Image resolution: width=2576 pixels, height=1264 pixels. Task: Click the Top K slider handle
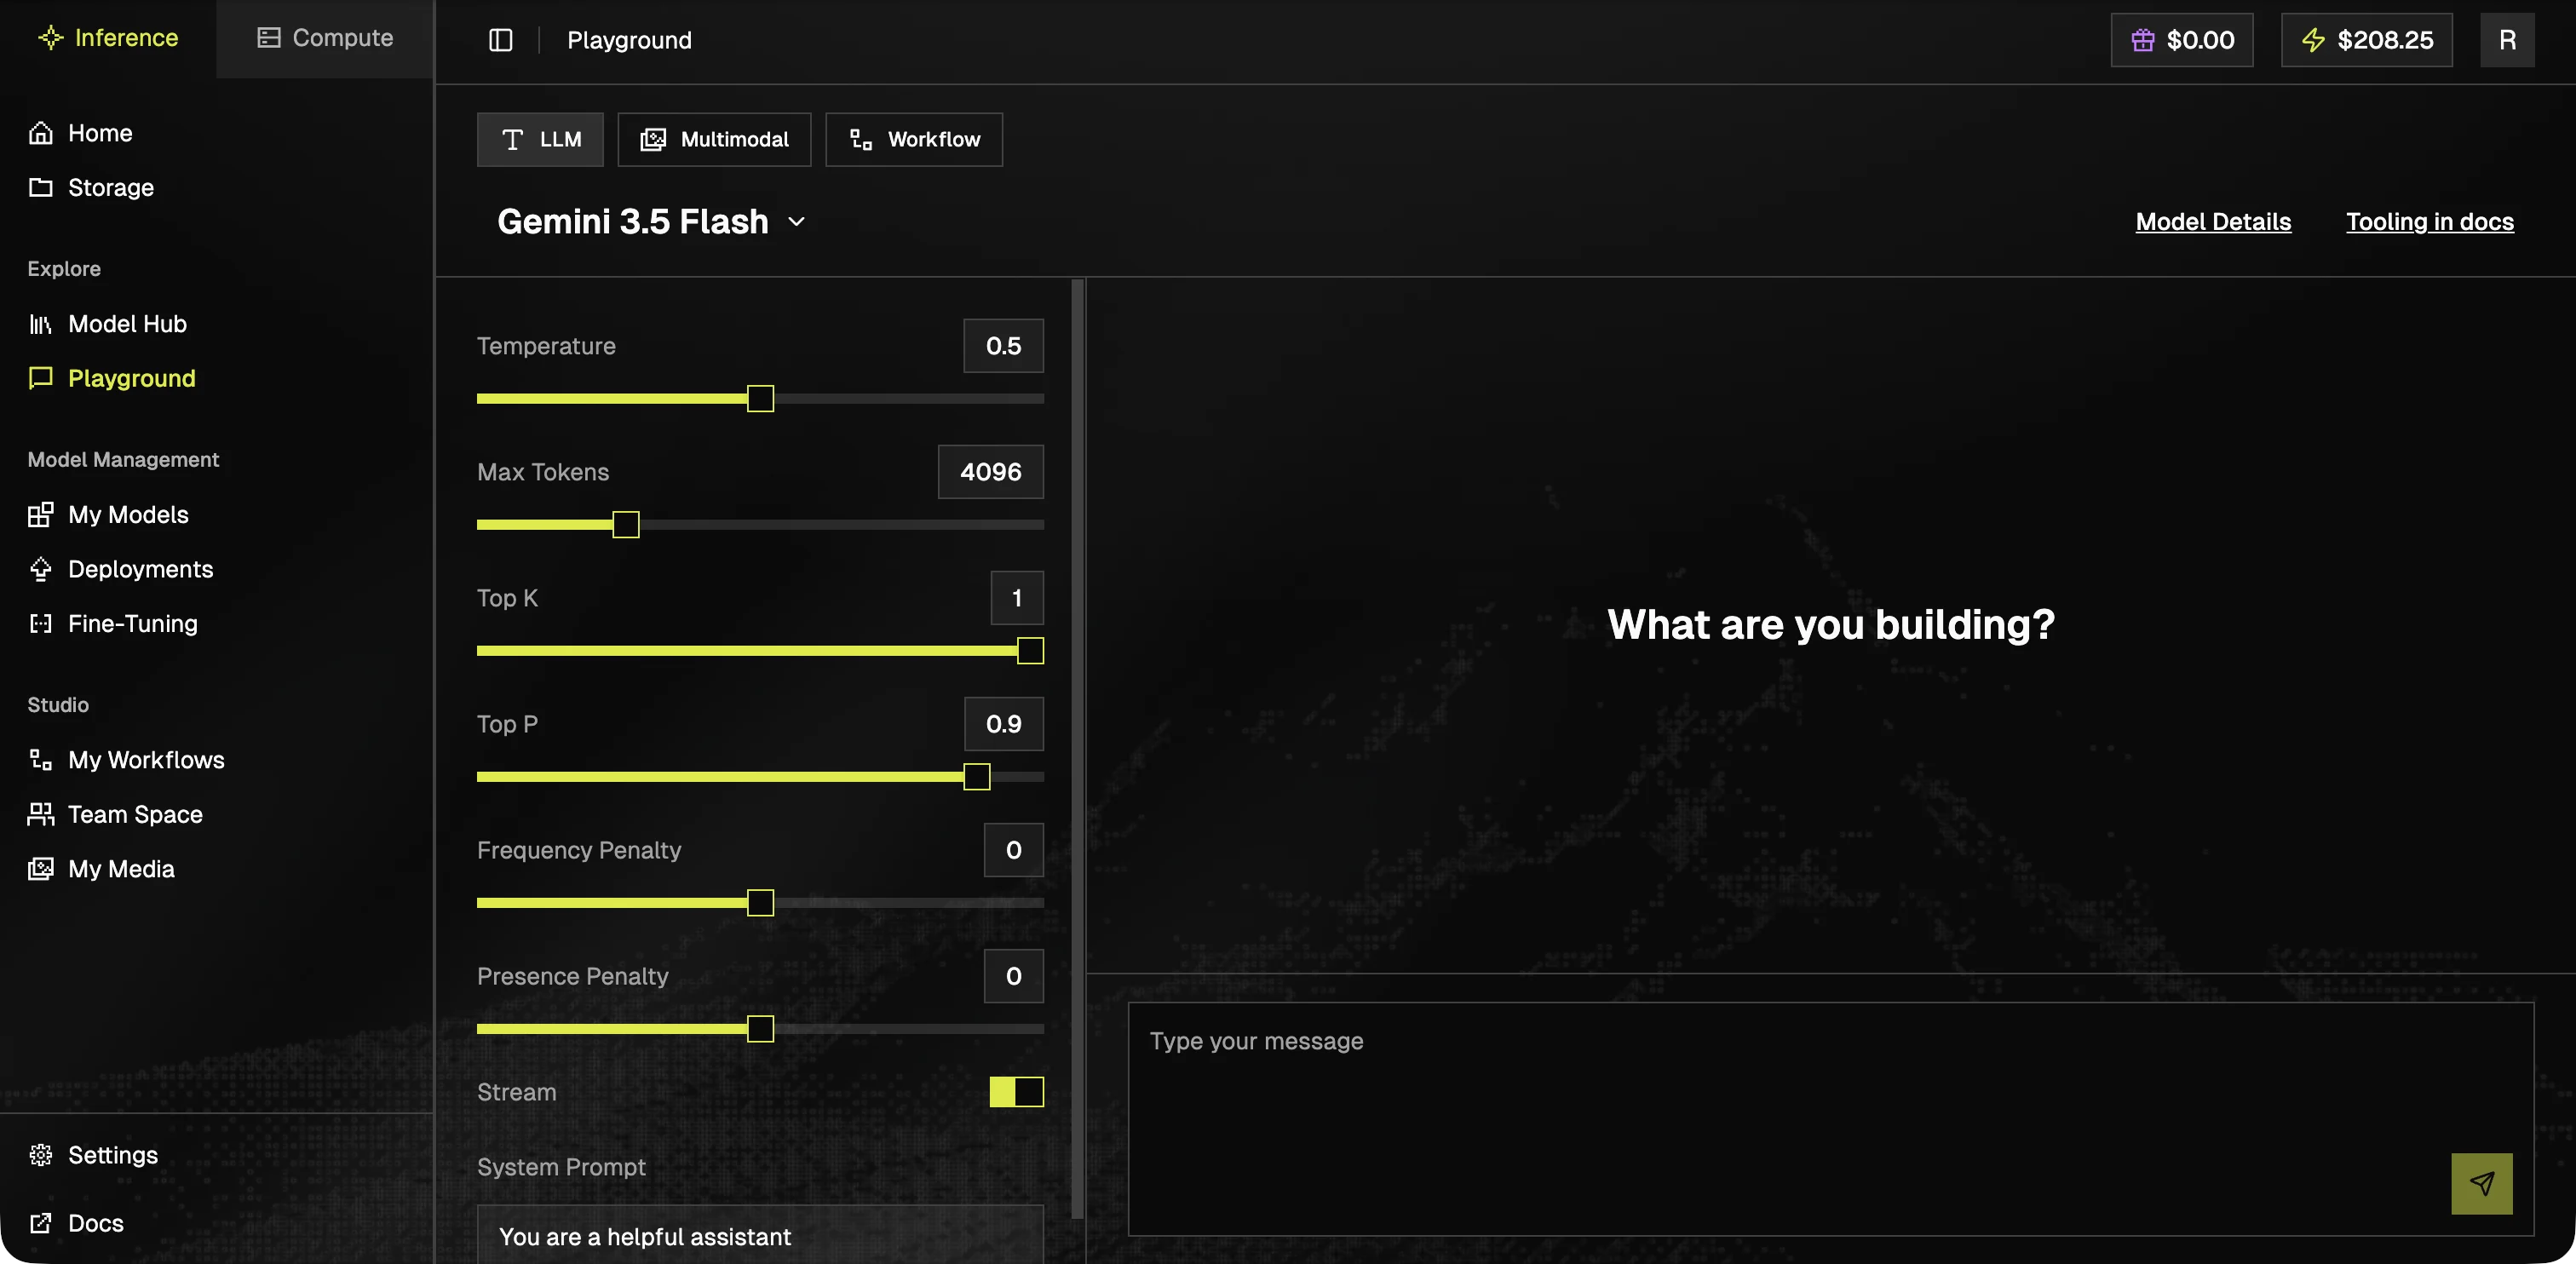coord(1030,650)
